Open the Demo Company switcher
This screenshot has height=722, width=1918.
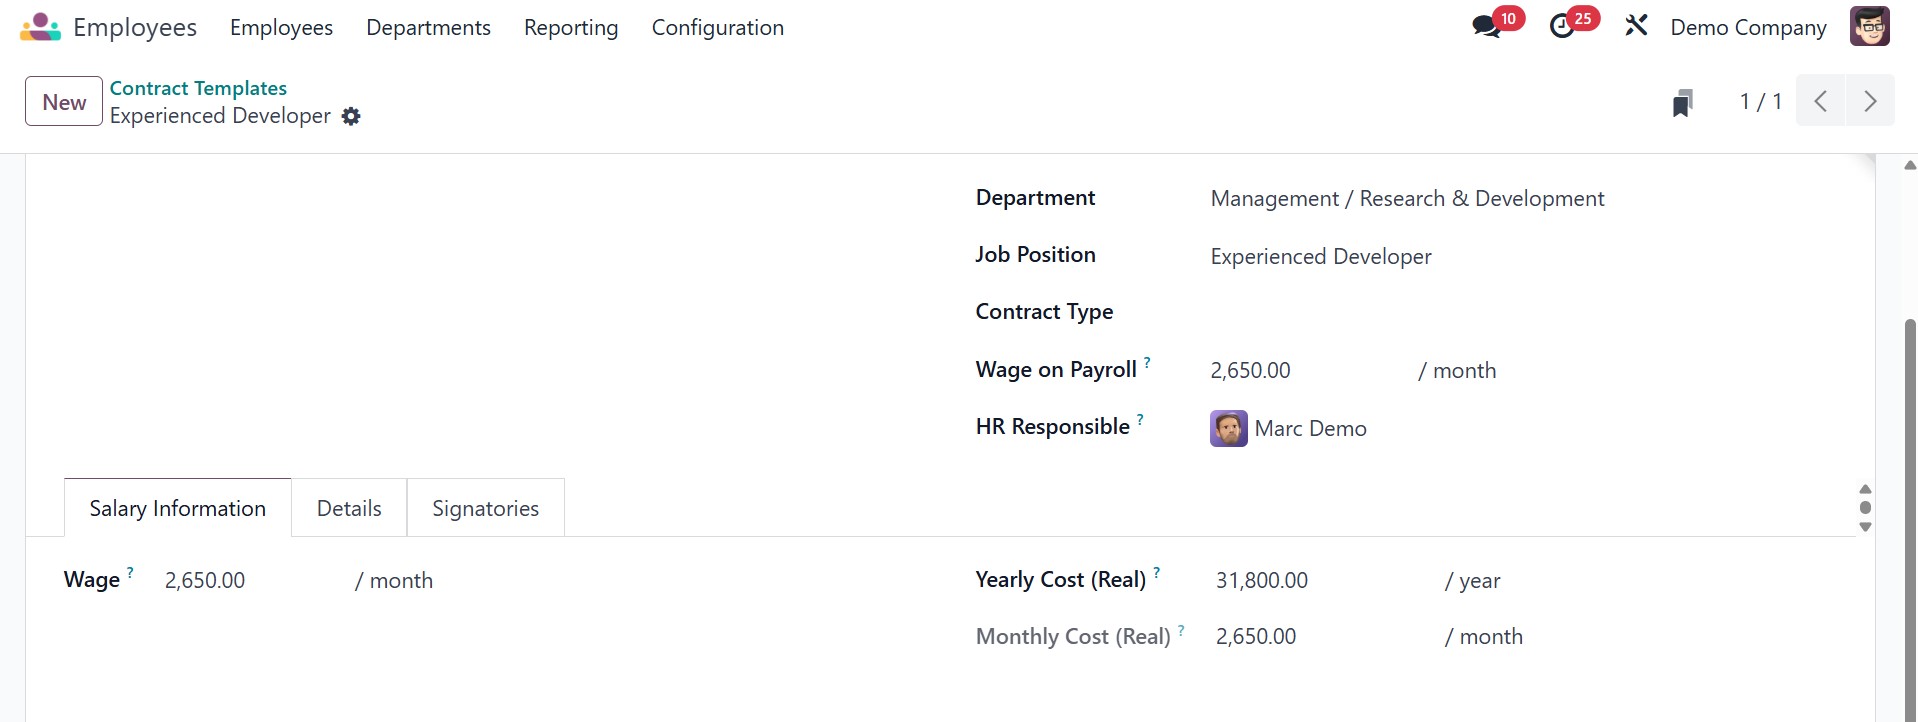click(1748, 28)
